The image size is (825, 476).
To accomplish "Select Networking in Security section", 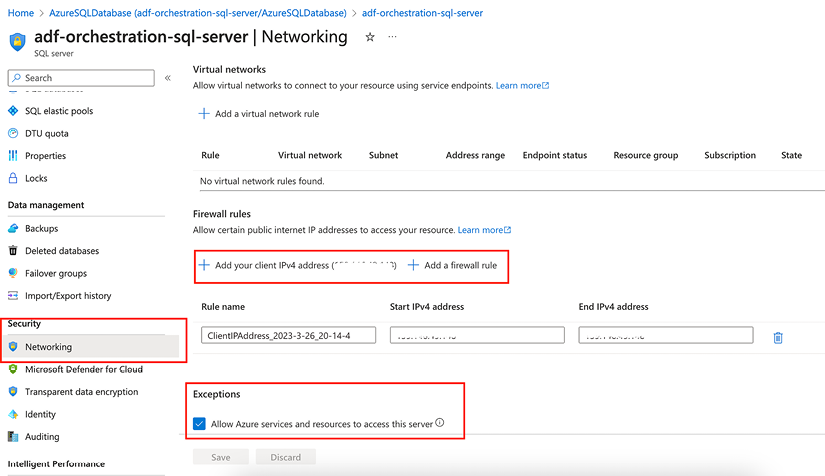I will tap(48, 347).
